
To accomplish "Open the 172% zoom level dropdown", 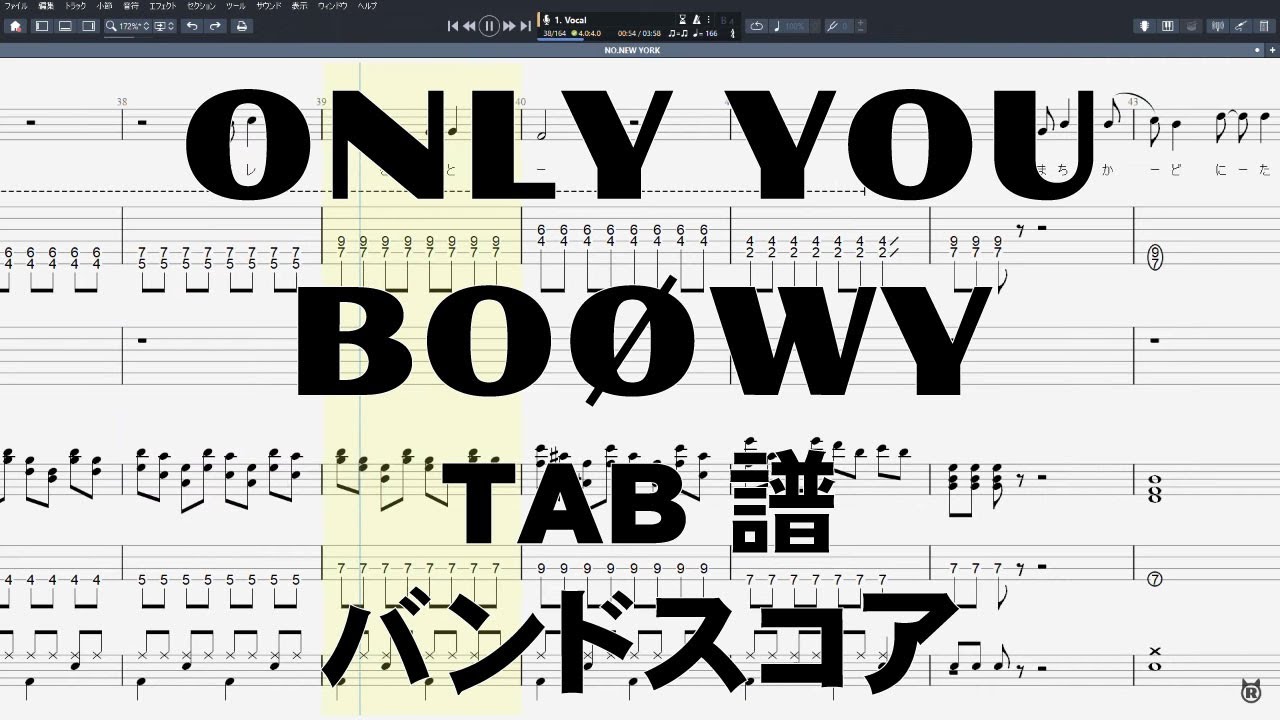I will [x=135, y=26].
